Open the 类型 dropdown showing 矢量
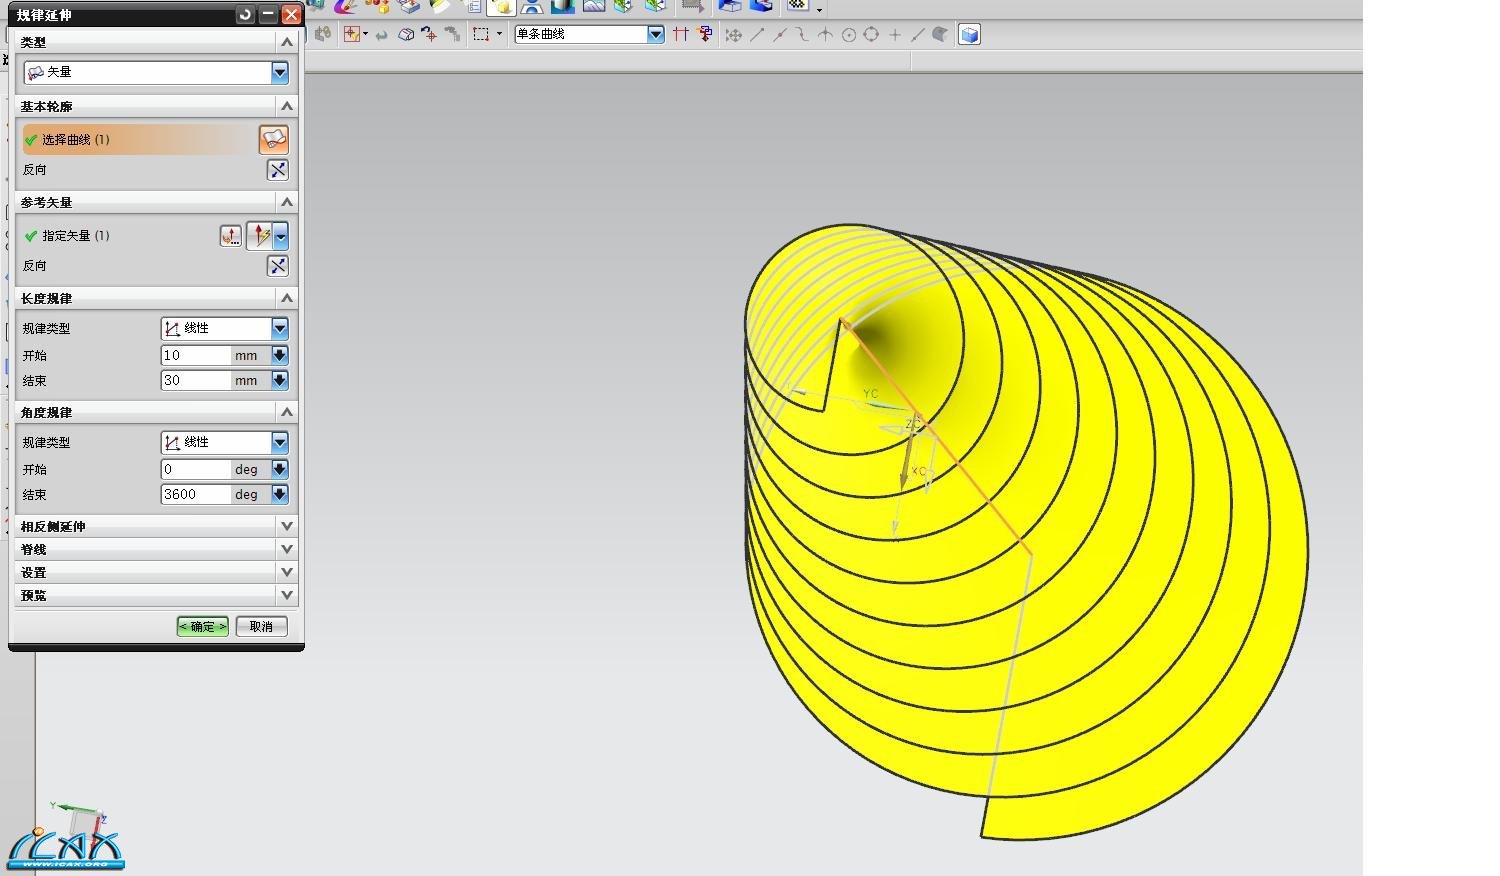Viewport: 1500px width, 876px height. [x=279, y=72]
